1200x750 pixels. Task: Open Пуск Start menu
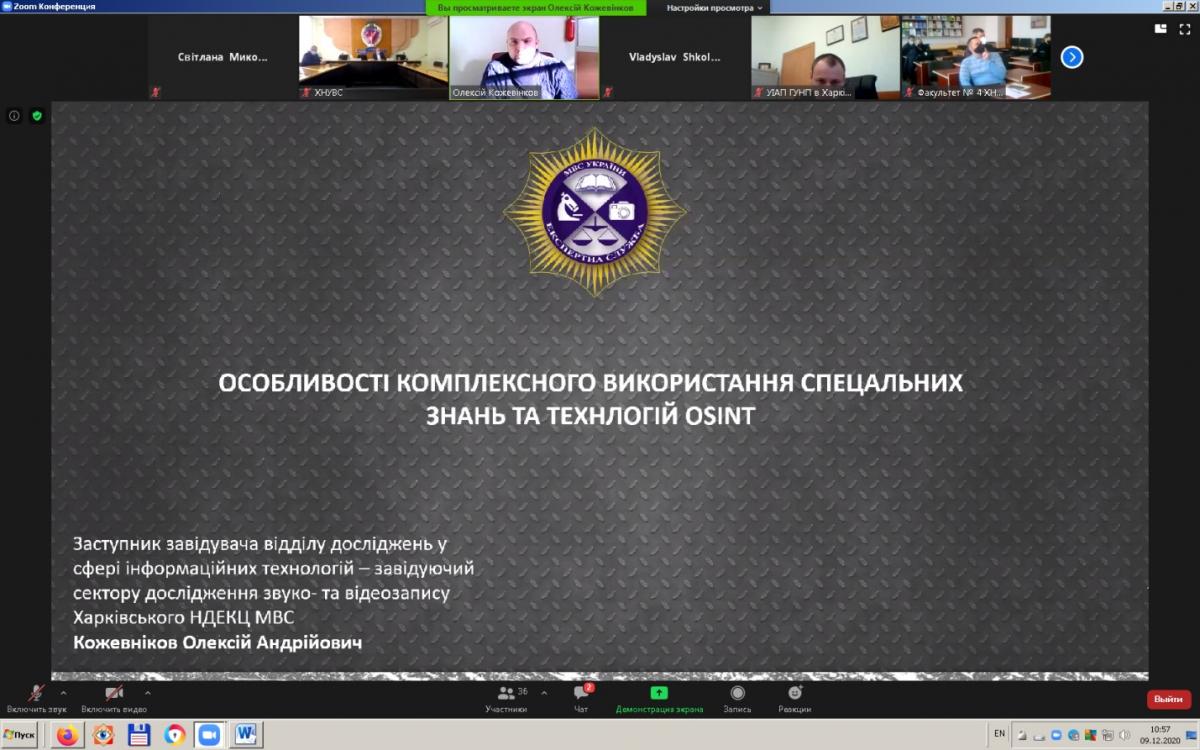pyautogui.click(x=20, y=735)
